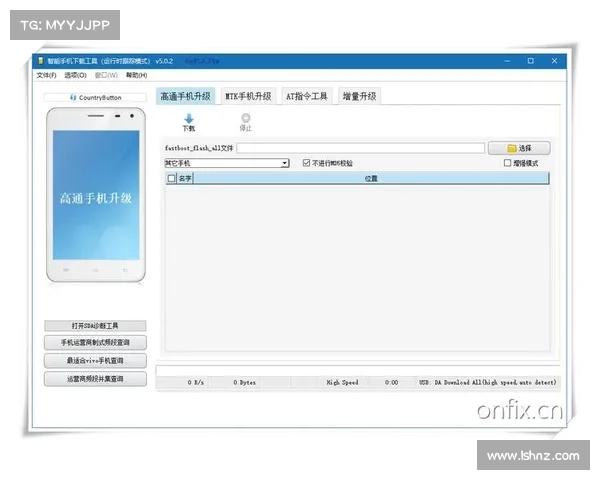Click the "0 Bytes" status entry

pyautogui.click(x=245, y=382)
